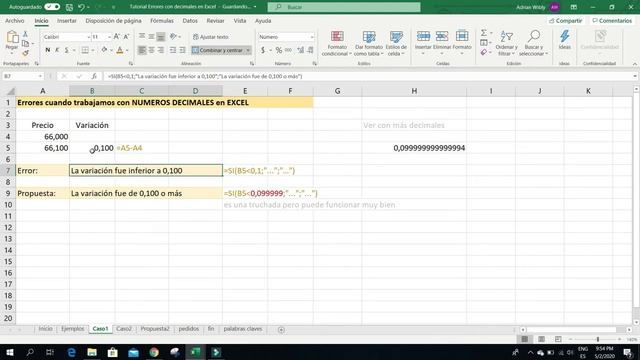Click the Comentarios button
The image size is (640, 360).
[612, 20]
